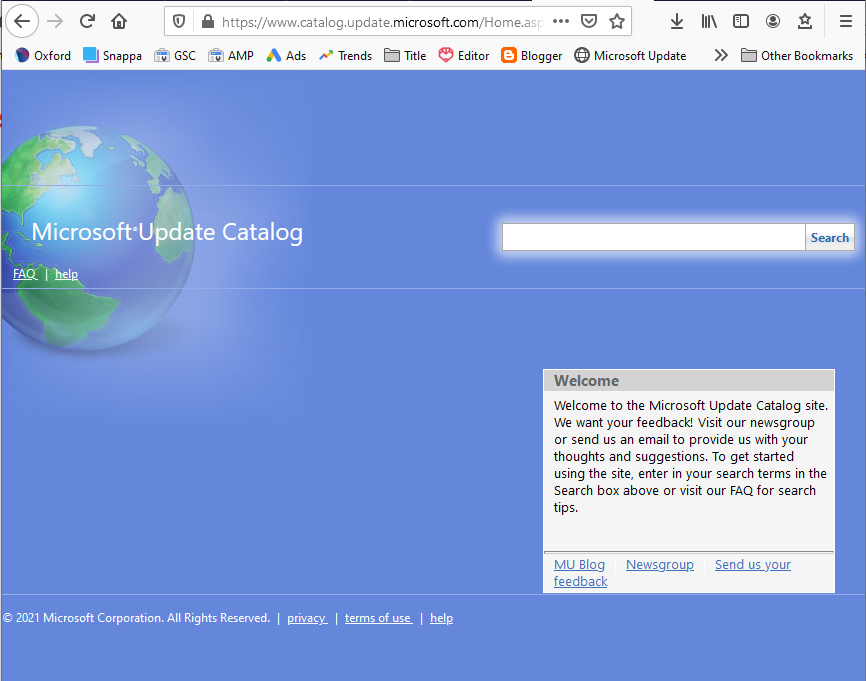Open the FAQ link under title
The width and height of the screenshot is (866, 681).
coord(24,274)
